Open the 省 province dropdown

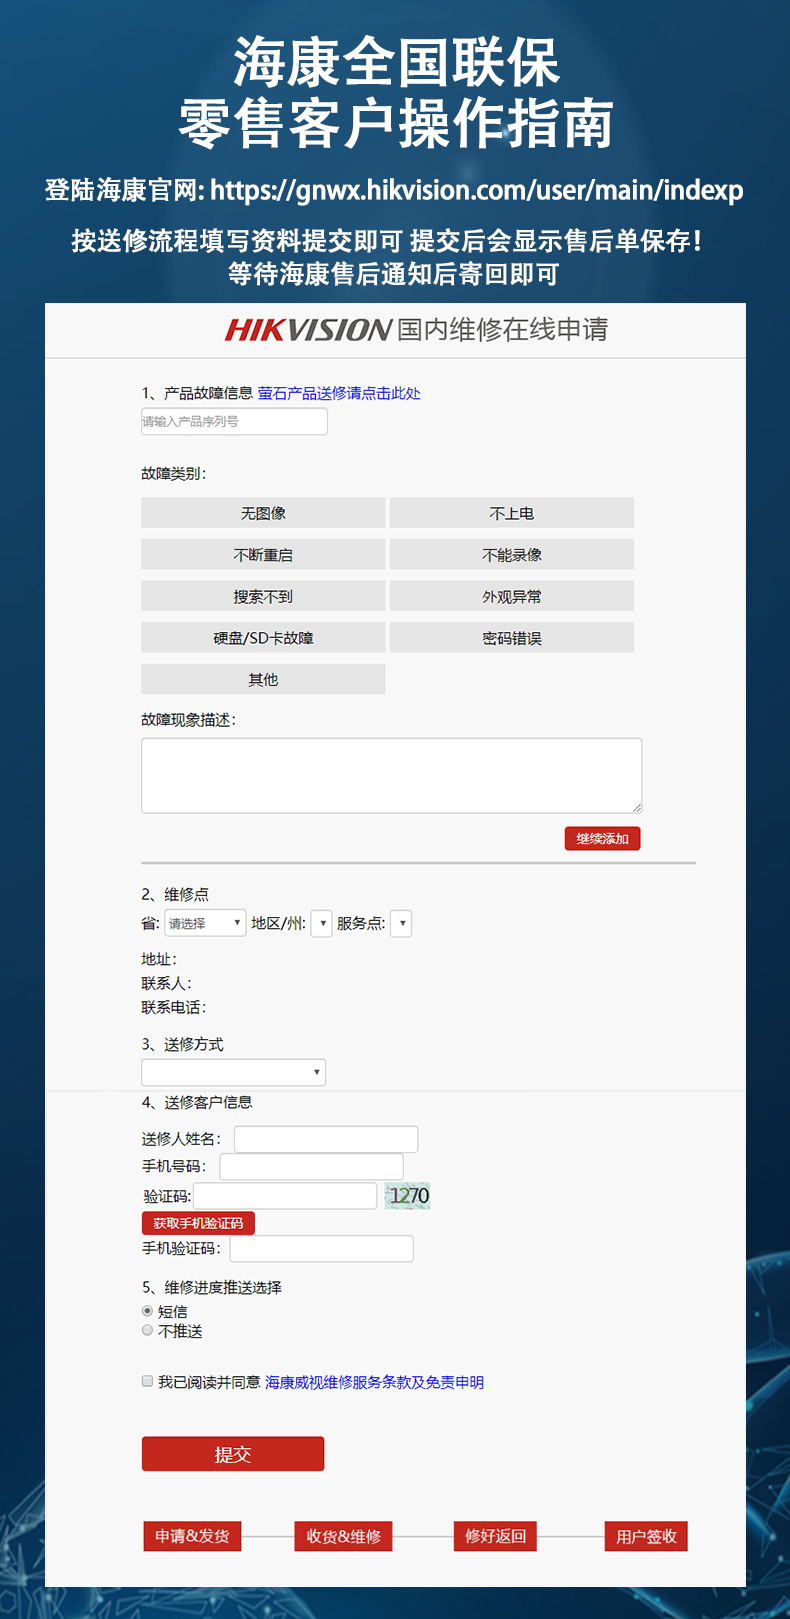(x=205, y=923)
